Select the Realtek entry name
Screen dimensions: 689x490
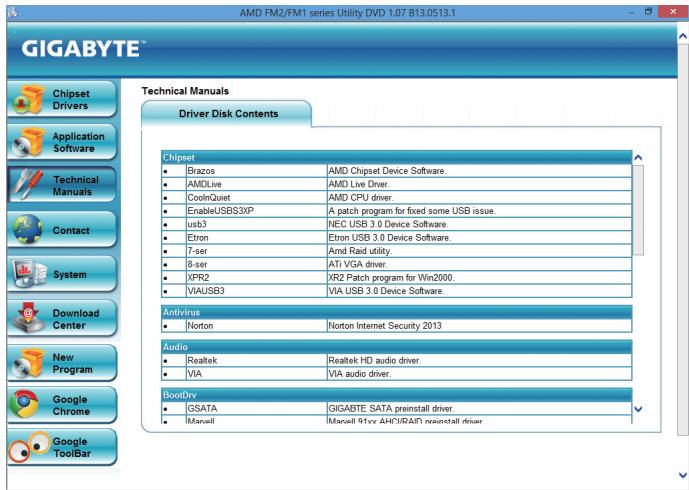[202, 360]
